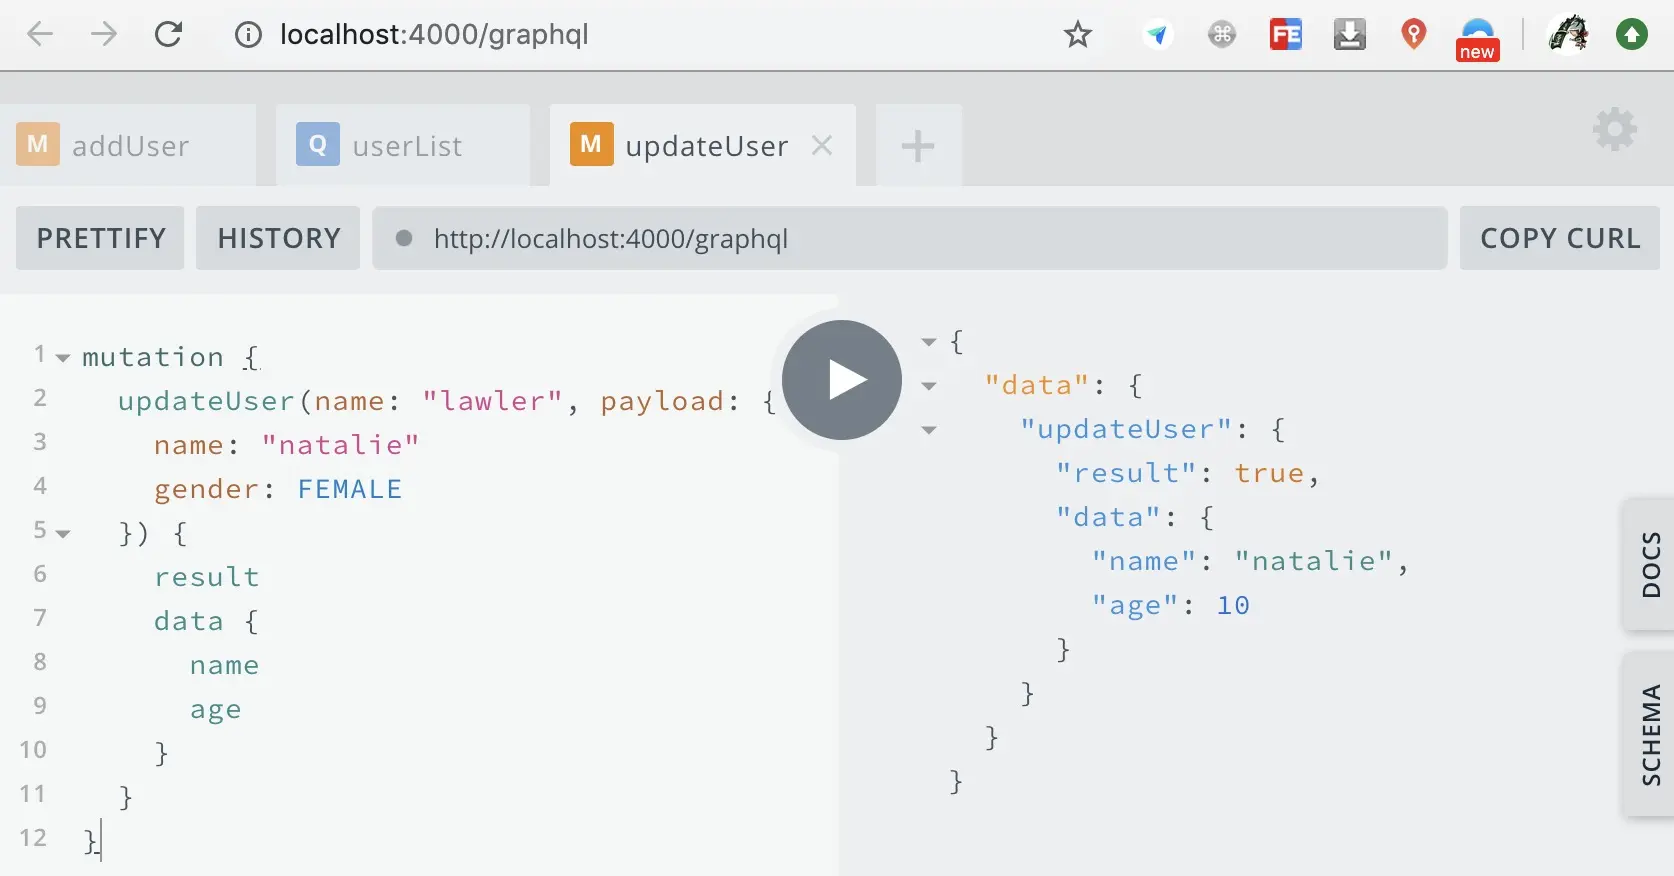Open the SCHEMA side panel
The width and height of the screenshot is (1674, 876).
point(1649,734)
